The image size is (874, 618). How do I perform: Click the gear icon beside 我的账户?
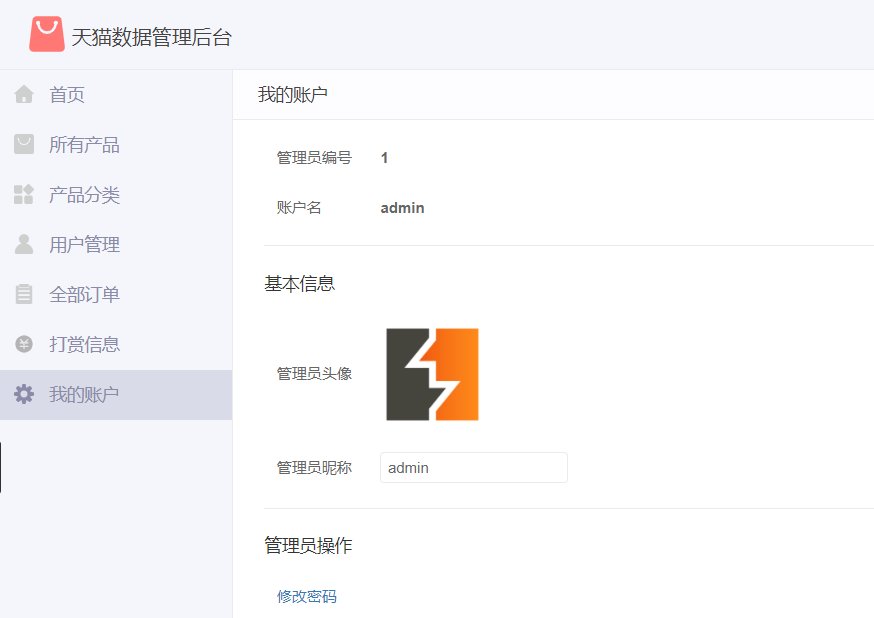24,394
